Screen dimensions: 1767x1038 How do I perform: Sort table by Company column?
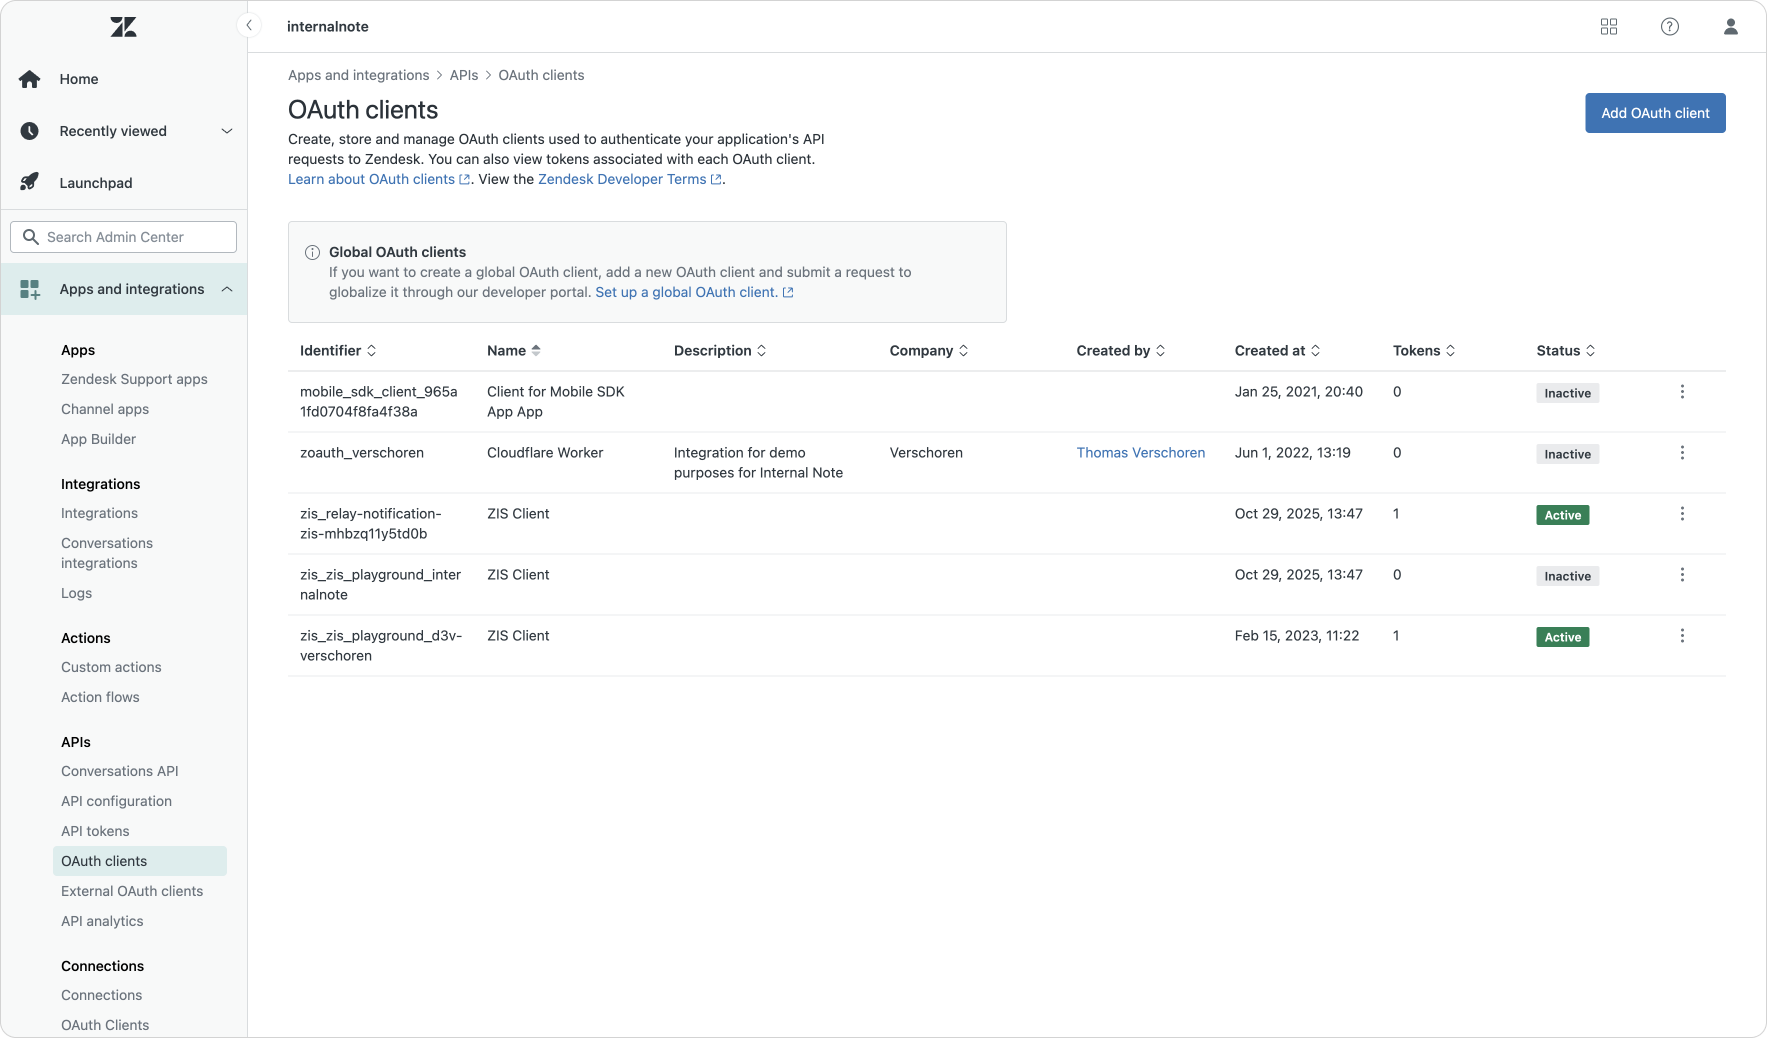click(x=929, y=351)
